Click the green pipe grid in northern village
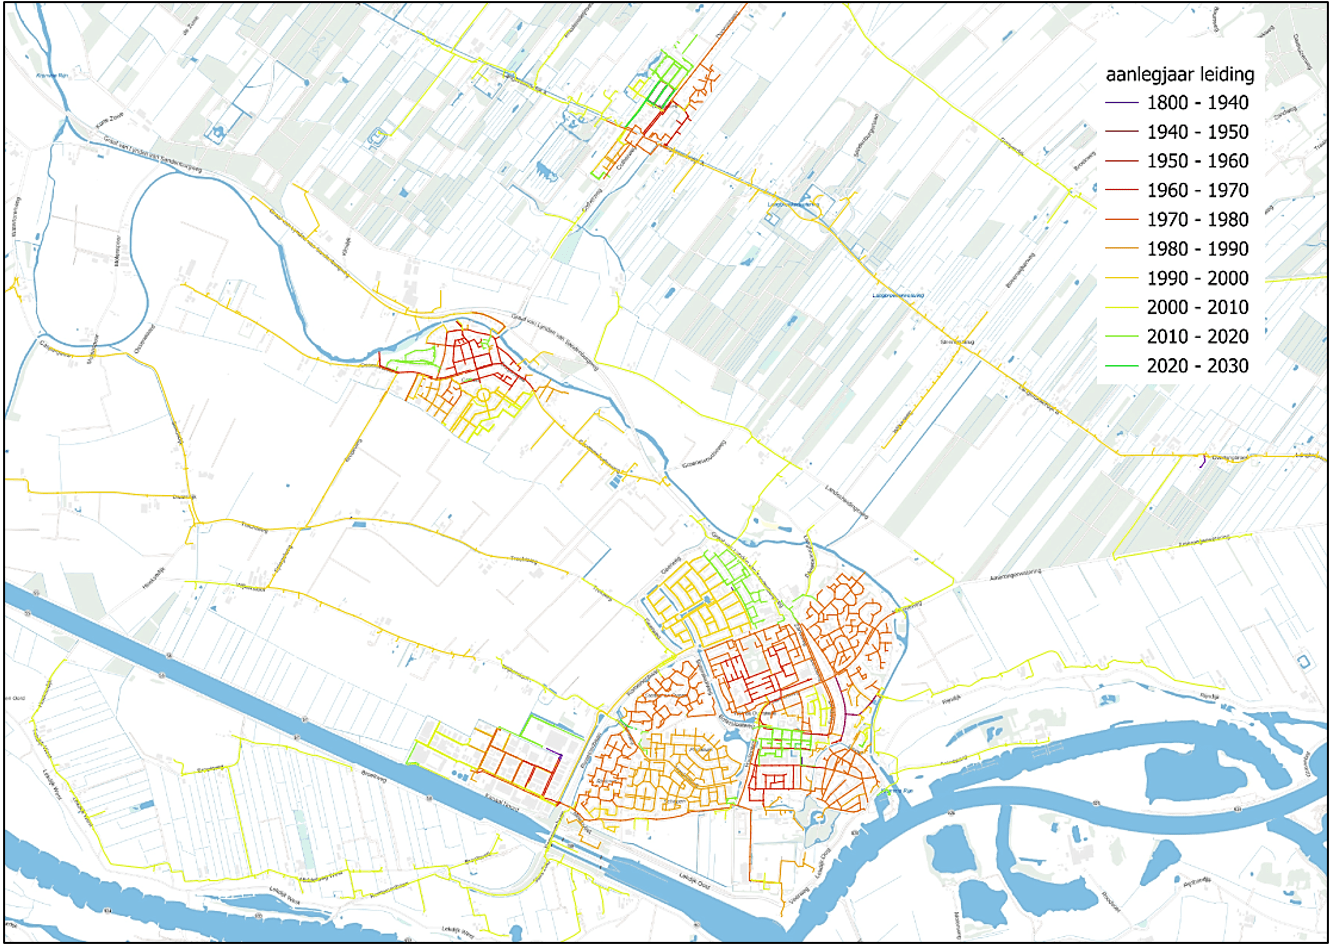 pyautogui.click(x=660, y=80)
